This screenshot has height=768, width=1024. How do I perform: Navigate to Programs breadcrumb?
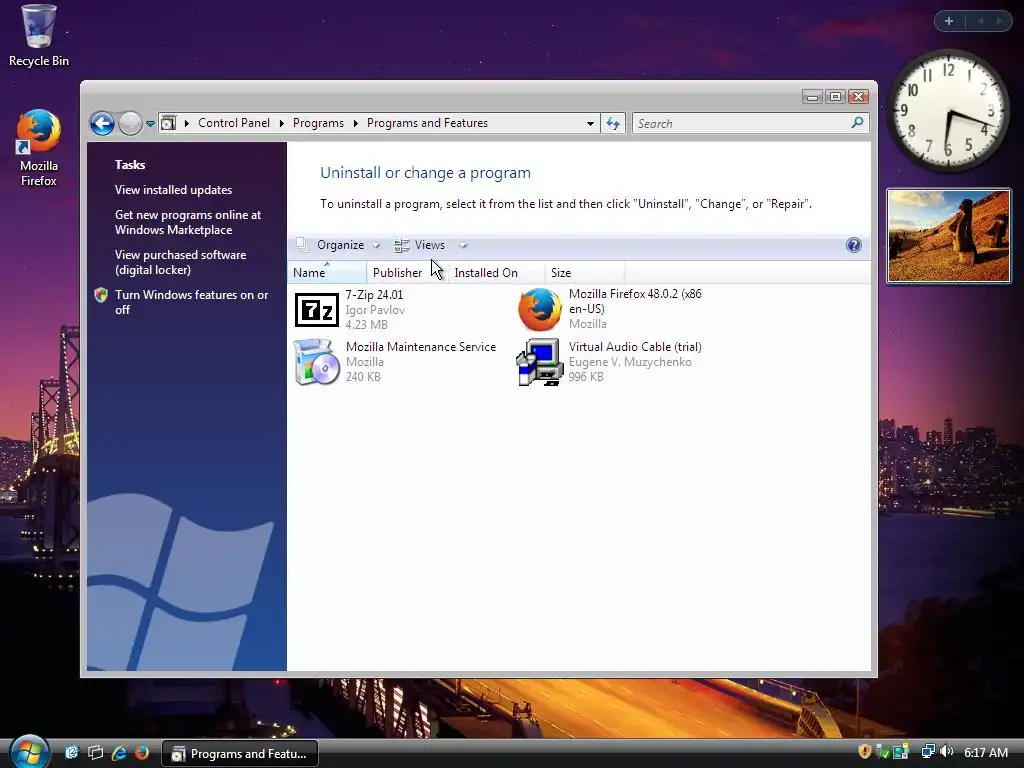(318, 123)
